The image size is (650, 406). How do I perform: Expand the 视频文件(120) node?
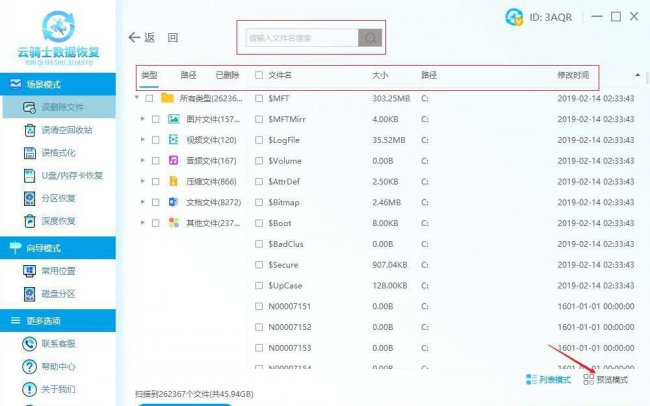[143, 139]
